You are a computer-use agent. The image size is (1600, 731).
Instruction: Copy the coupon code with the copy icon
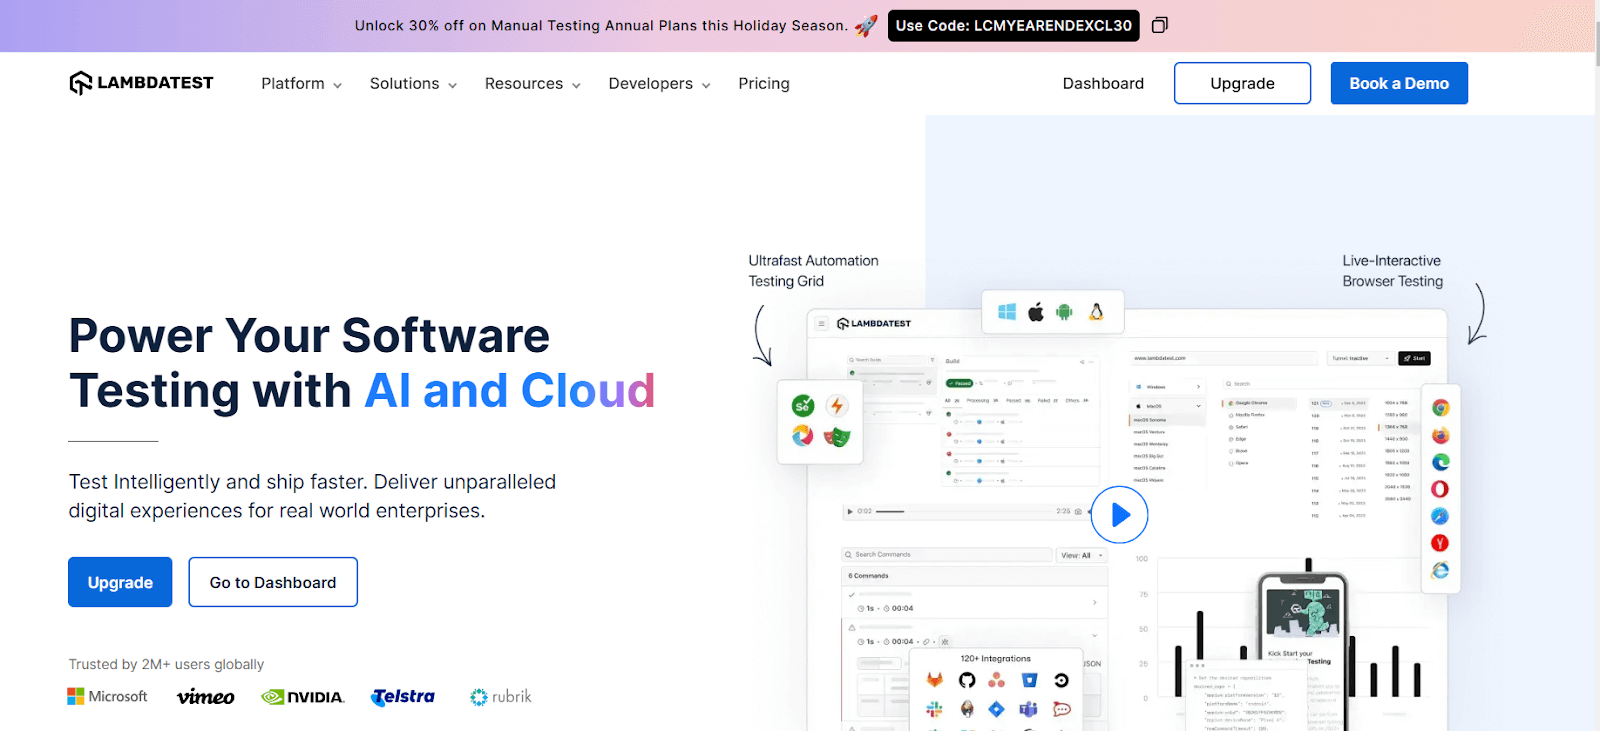(1159, 25)
